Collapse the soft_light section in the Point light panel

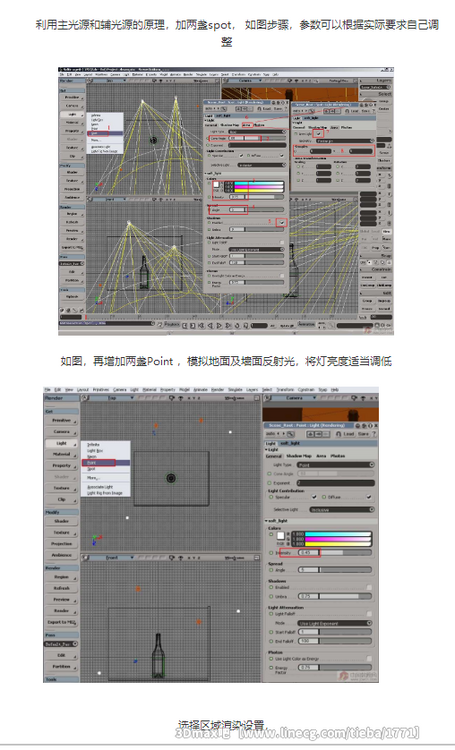point(266,521)
